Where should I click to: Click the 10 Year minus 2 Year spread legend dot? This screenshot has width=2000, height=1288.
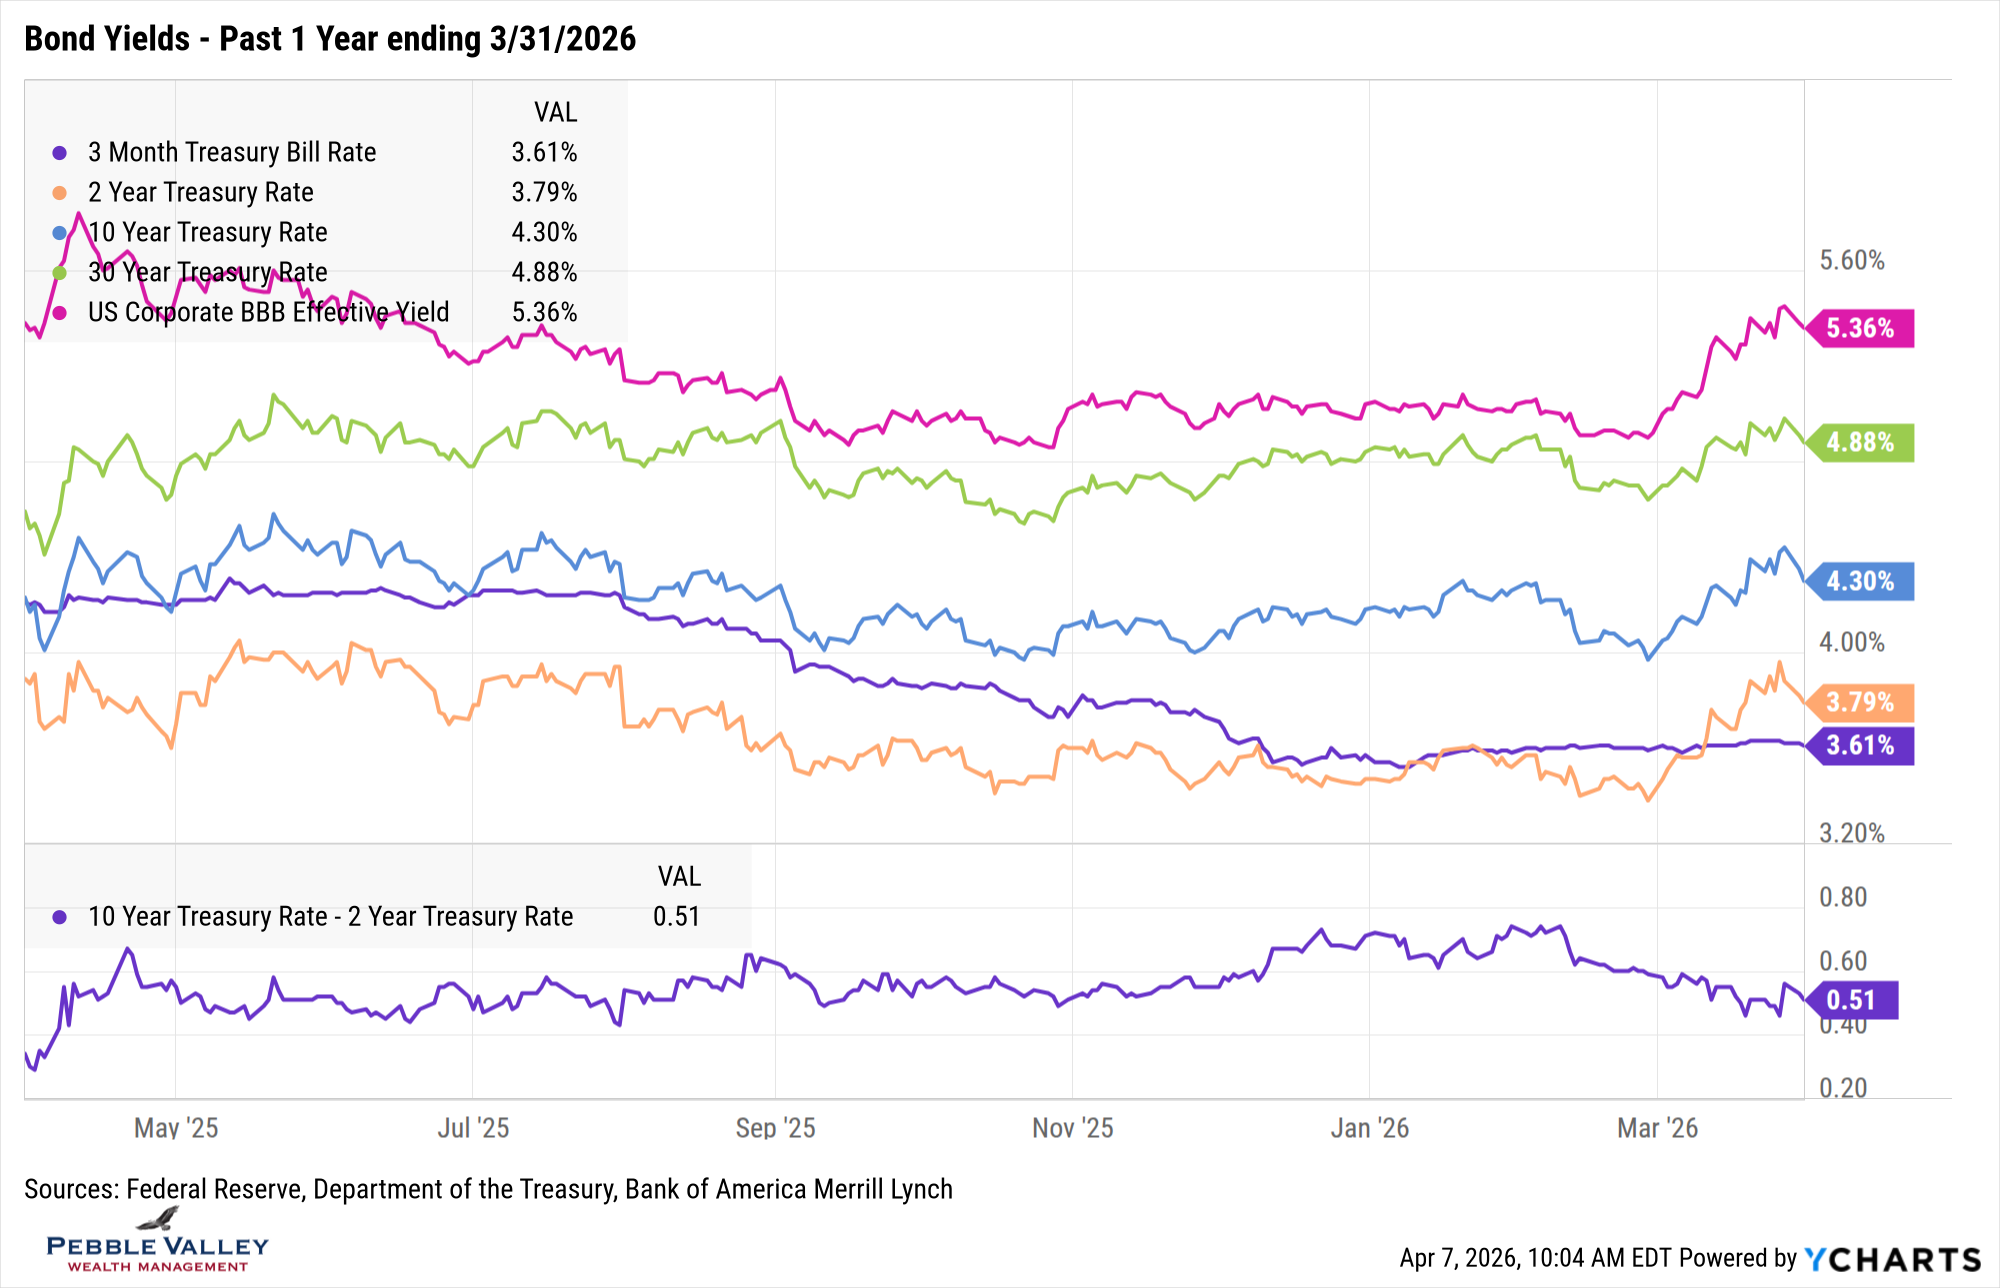tap(60, 917)
